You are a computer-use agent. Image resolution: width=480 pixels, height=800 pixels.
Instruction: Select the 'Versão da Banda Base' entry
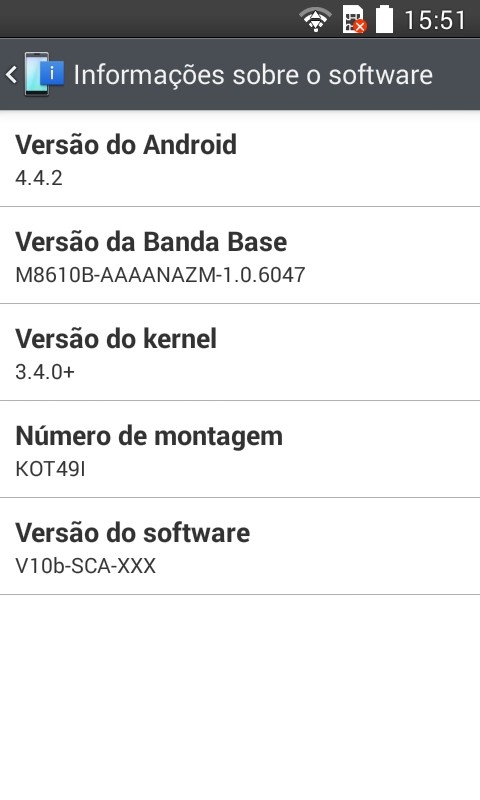point(240,255)
